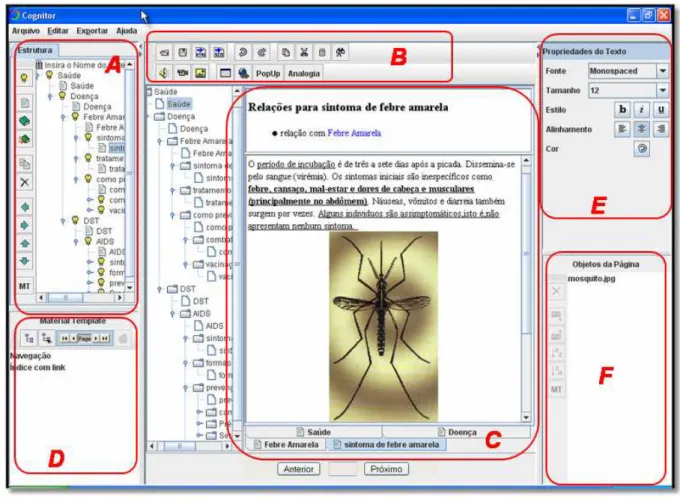The height and width of the screenshot is (502, 680).
Task: Collapse the AIDS folder in middle tree
Action: 173,313
